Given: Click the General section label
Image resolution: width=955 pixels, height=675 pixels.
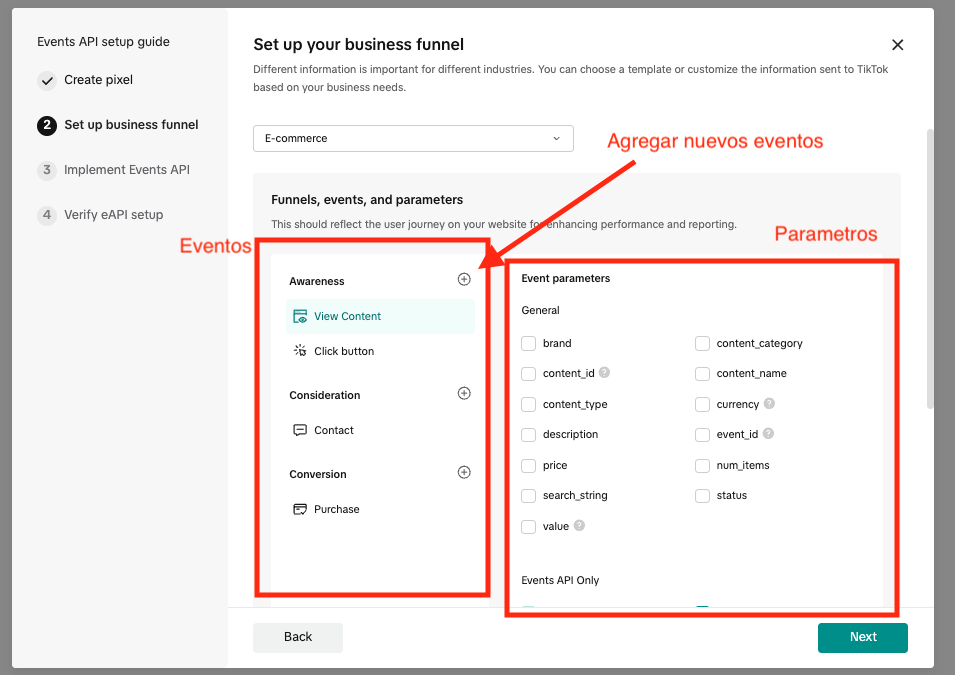Looking at the screenshot, I should 540,311.
